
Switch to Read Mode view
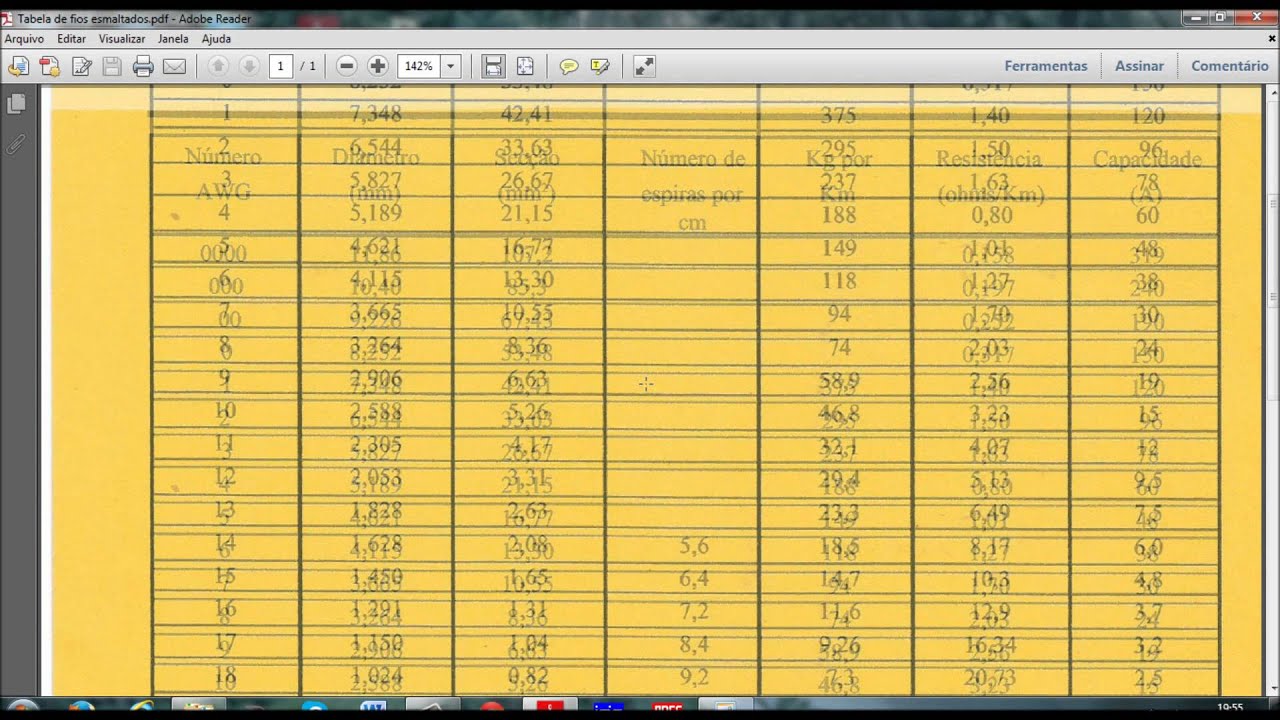tap(645, 66)
